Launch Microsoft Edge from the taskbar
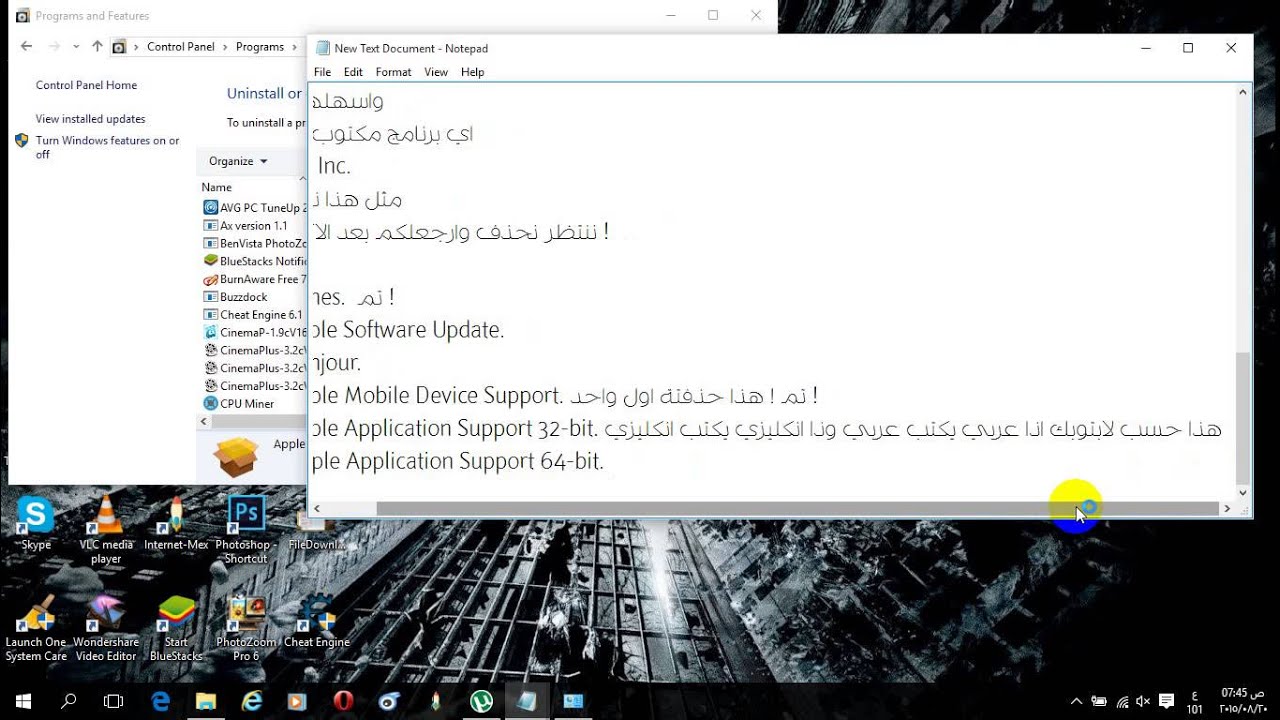This screenshot has width=1280, height=720. click(160, 702)
